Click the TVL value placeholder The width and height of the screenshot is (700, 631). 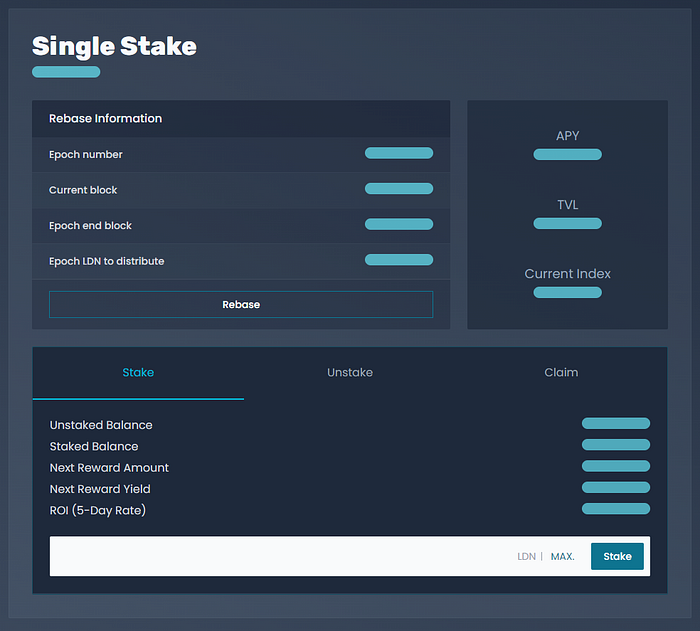[x=567, y=224]
